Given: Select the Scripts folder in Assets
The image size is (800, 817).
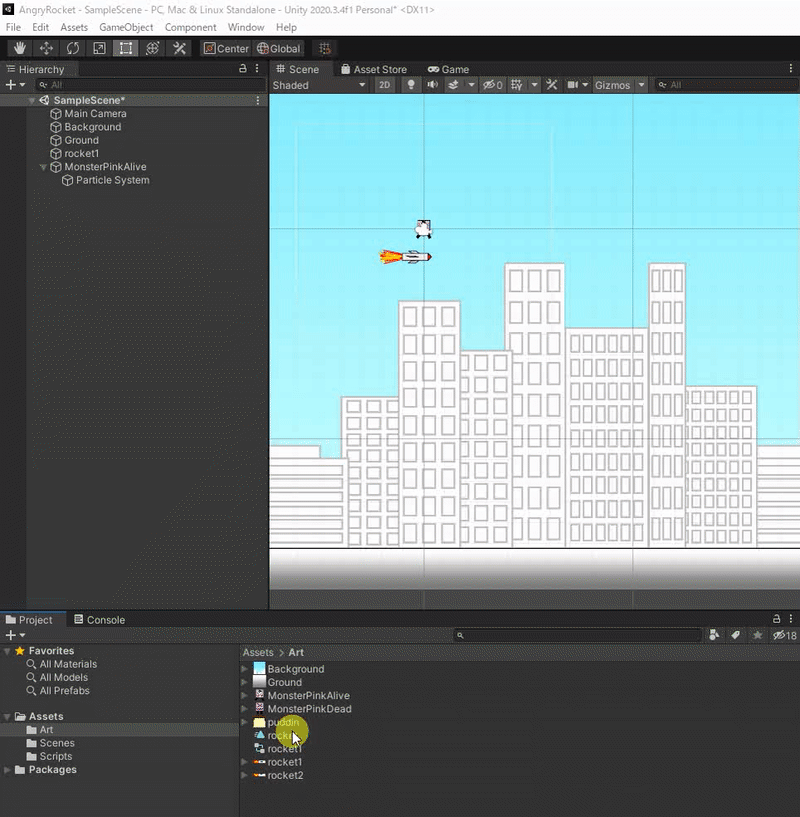Looking at the screenshot, I should point(56,756).
